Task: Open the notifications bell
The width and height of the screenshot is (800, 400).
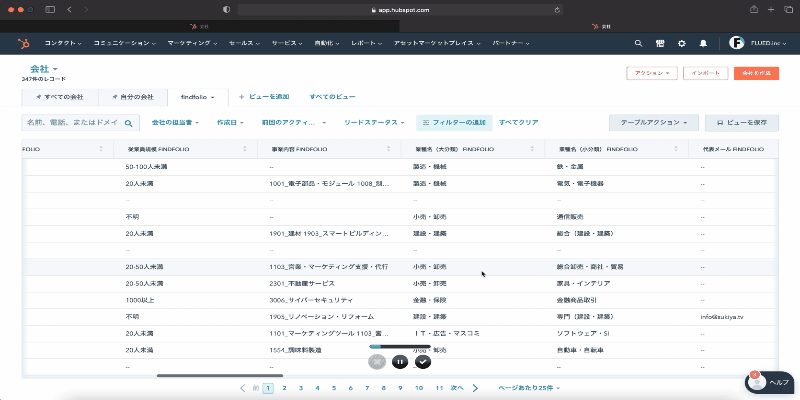Action: tap(703, 44)
